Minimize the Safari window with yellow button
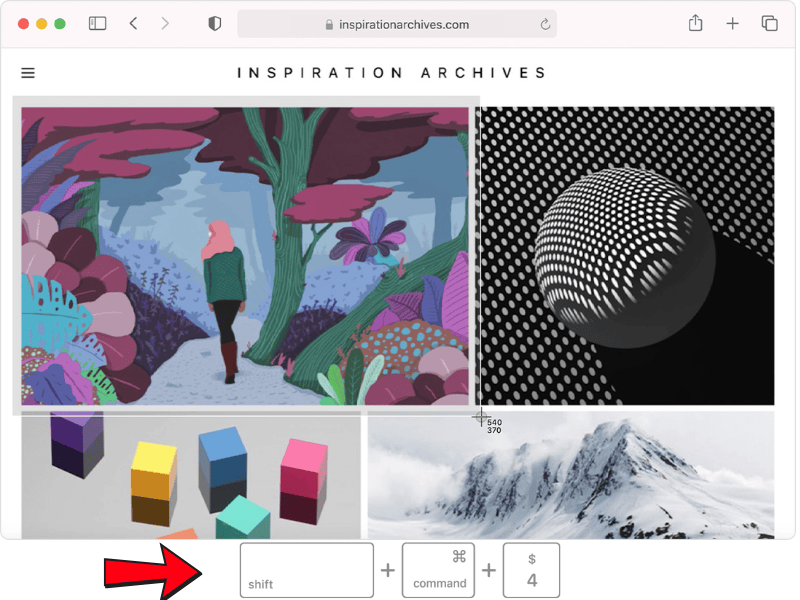800x600 pixels. pos(41,23)
